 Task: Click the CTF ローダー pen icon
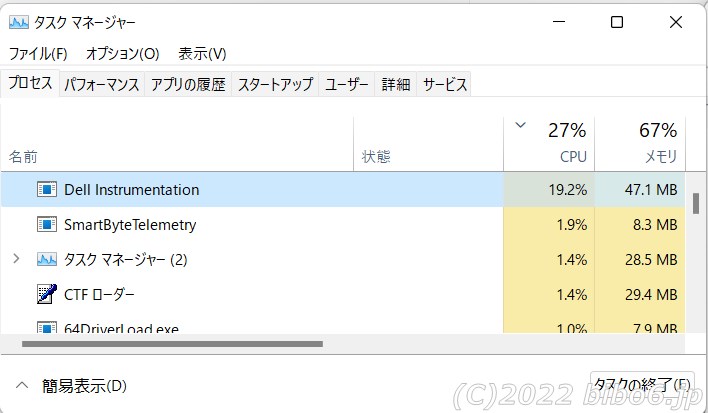[x=47, y=294]
